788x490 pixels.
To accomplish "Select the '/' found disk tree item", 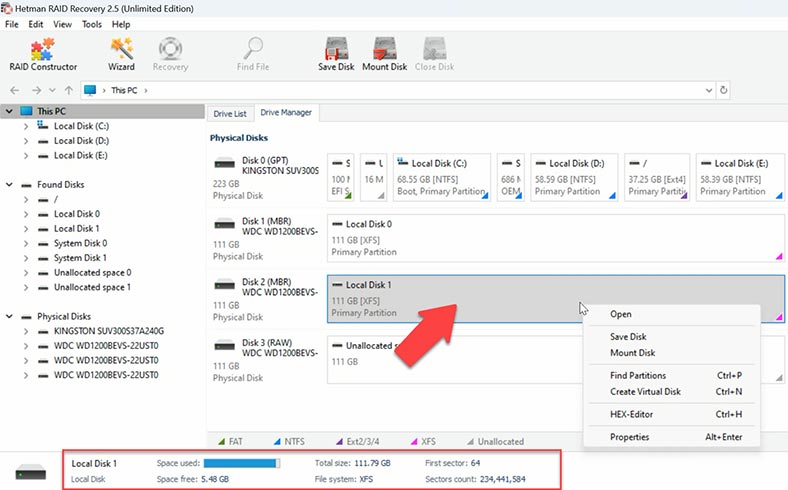I will (56, 200).
